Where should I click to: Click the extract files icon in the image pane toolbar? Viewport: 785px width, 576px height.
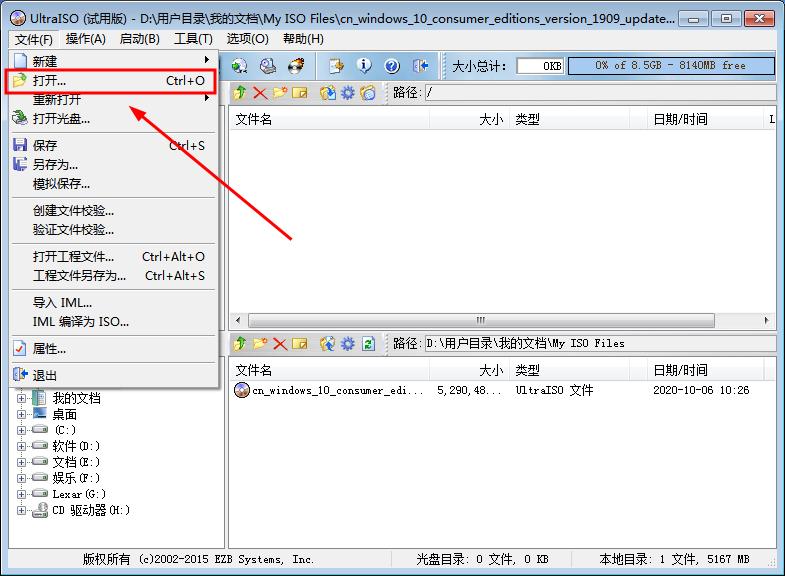328,93
